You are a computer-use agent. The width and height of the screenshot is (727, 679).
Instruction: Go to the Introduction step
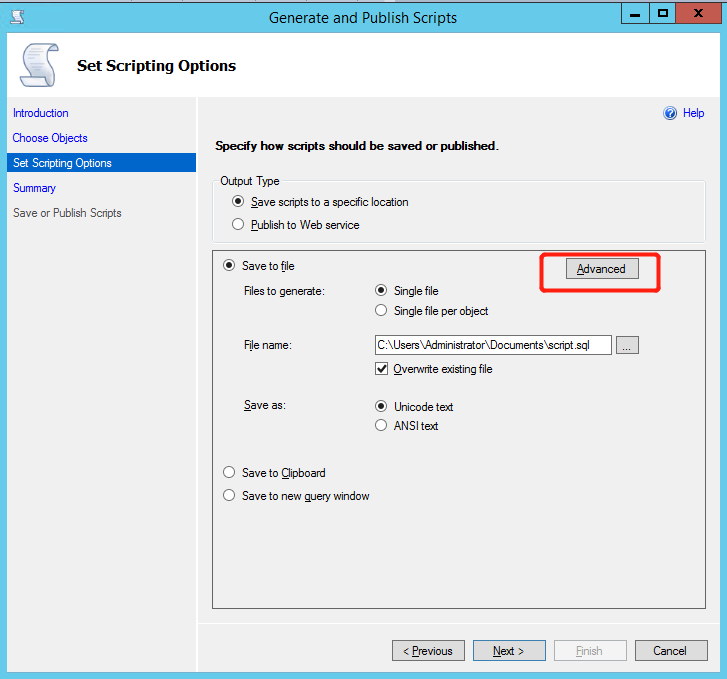[x=41, y=113]
